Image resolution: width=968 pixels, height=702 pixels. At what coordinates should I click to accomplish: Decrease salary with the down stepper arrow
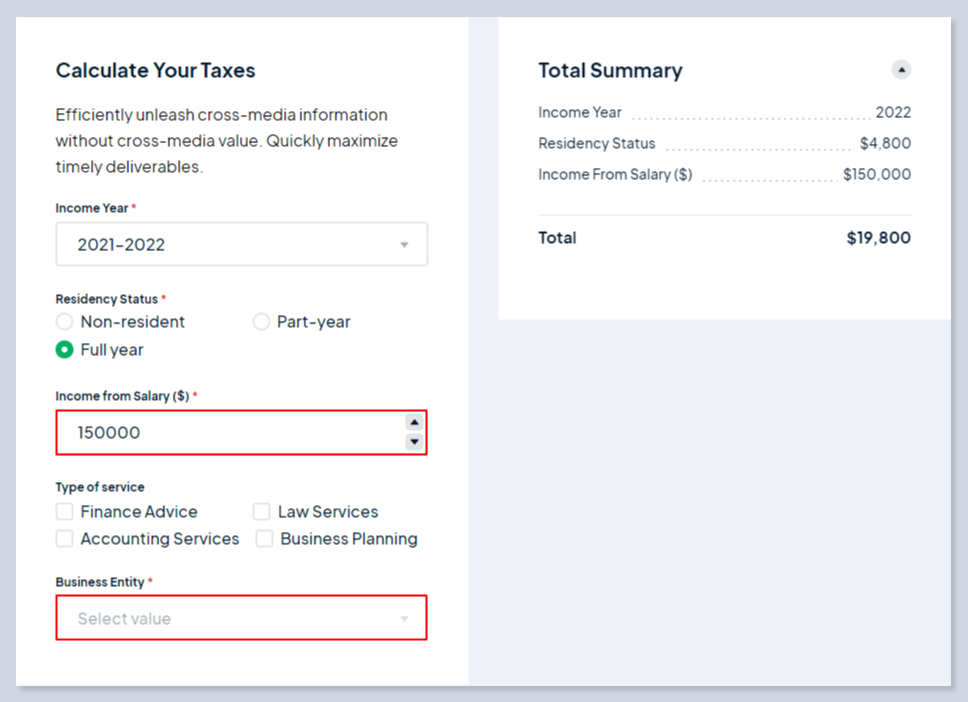tap(414, 442)
